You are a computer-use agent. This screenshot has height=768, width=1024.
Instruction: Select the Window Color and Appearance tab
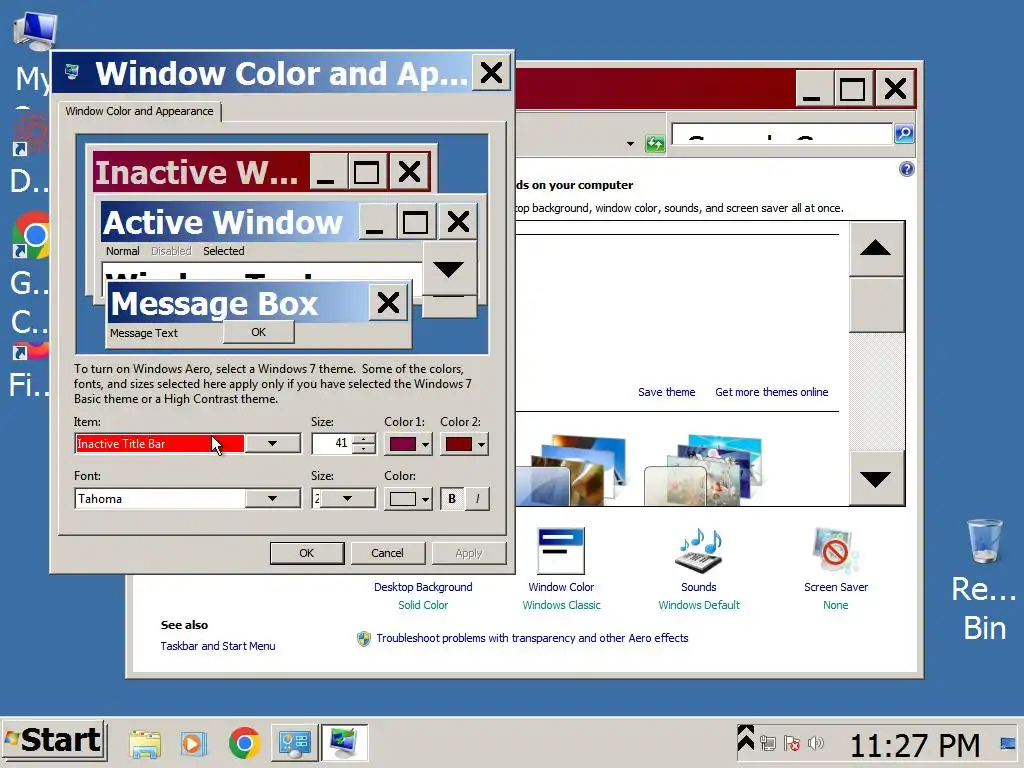(x=139, y=111)
